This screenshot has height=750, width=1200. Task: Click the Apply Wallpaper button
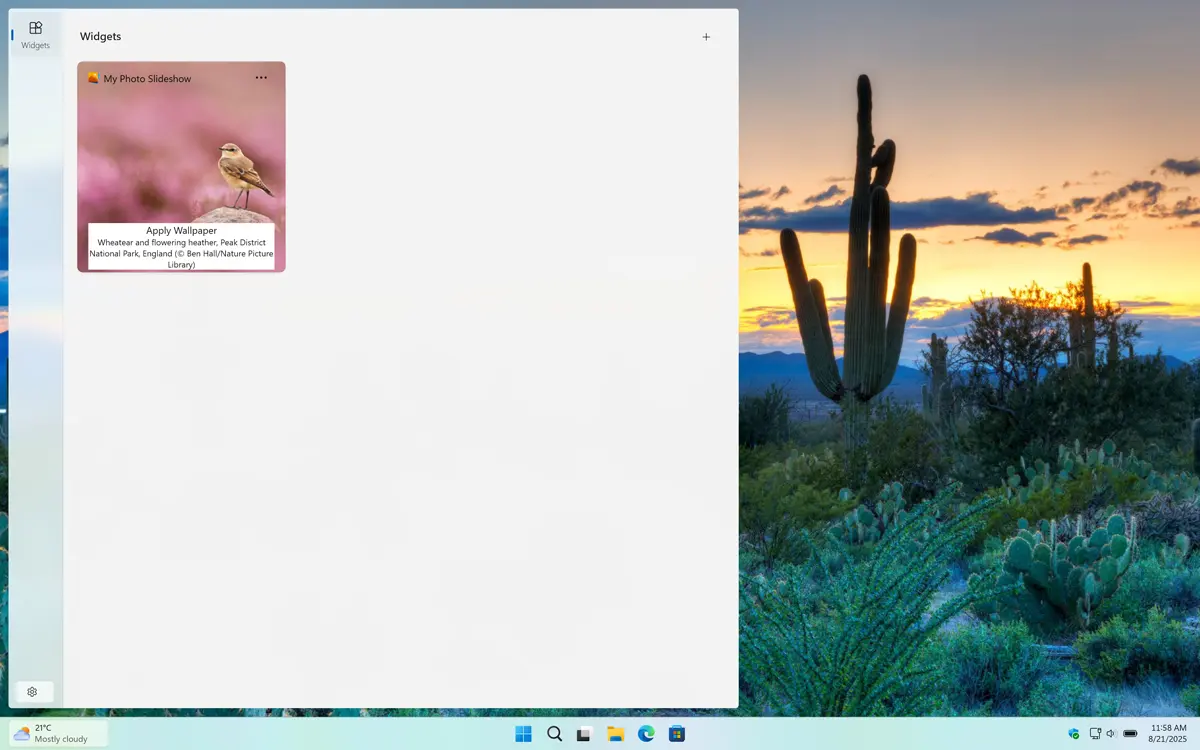(x=181, y=231)
